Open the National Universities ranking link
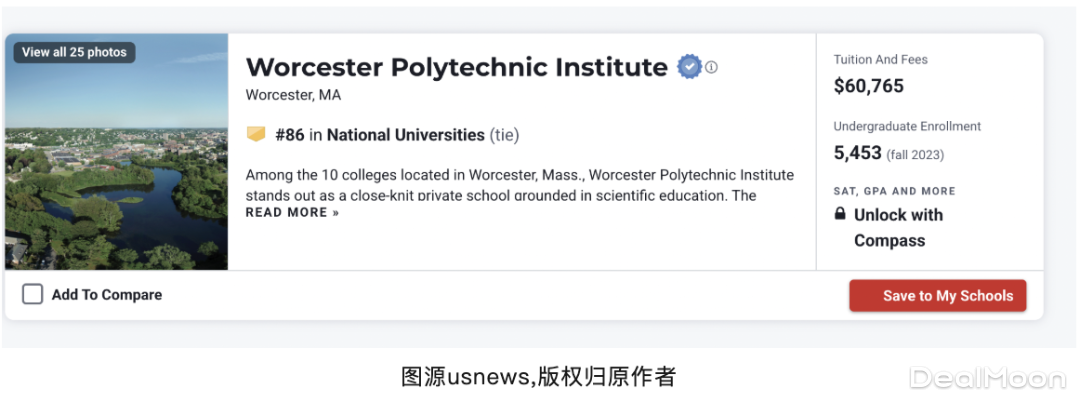 tap(405, 135)
